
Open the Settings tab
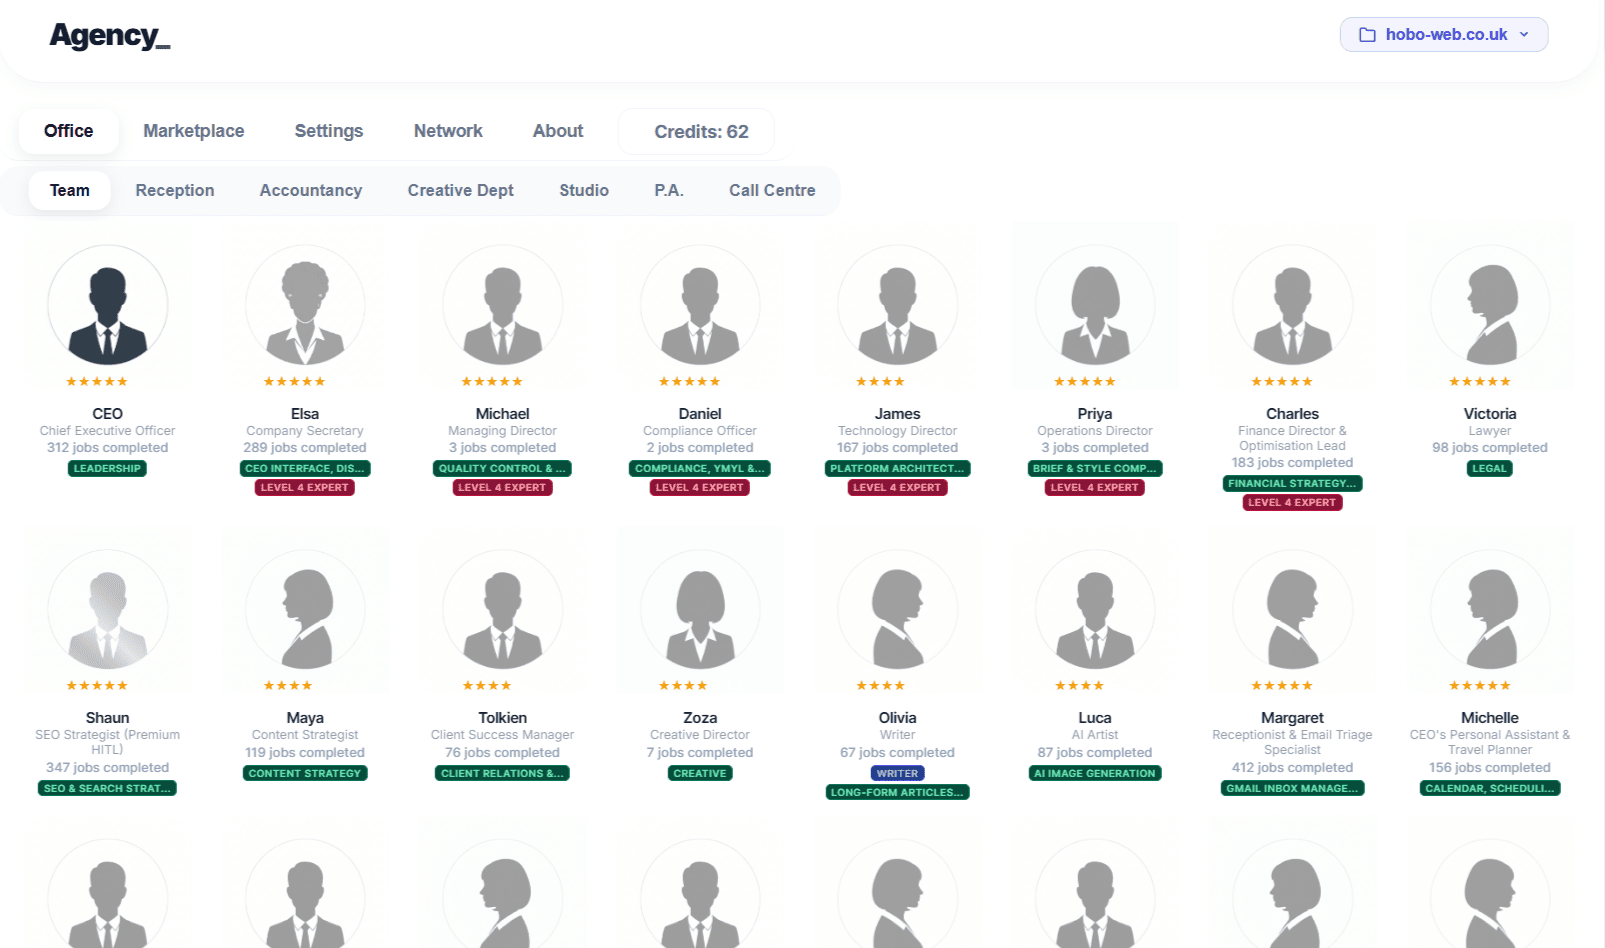[328, 131]
